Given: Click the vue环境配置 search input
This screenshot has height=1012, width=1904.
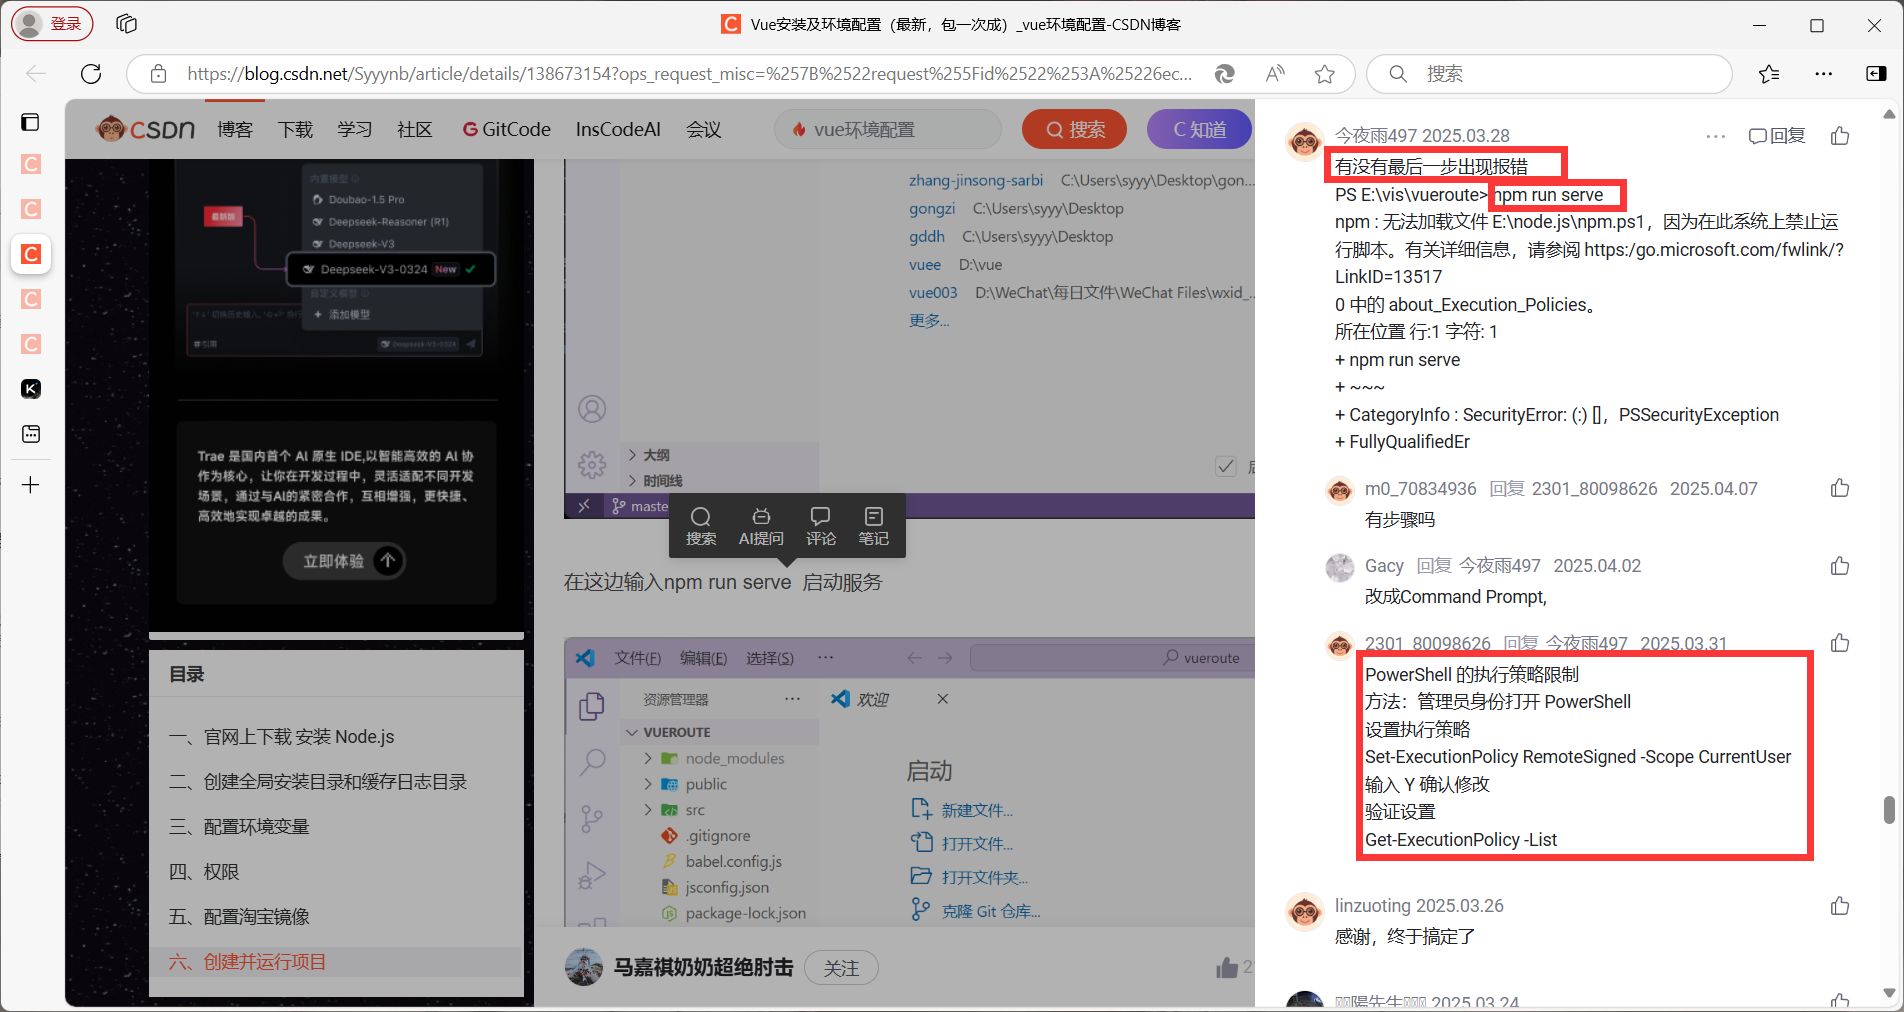Looking at the screenshot, I should [x=888, y=129].
